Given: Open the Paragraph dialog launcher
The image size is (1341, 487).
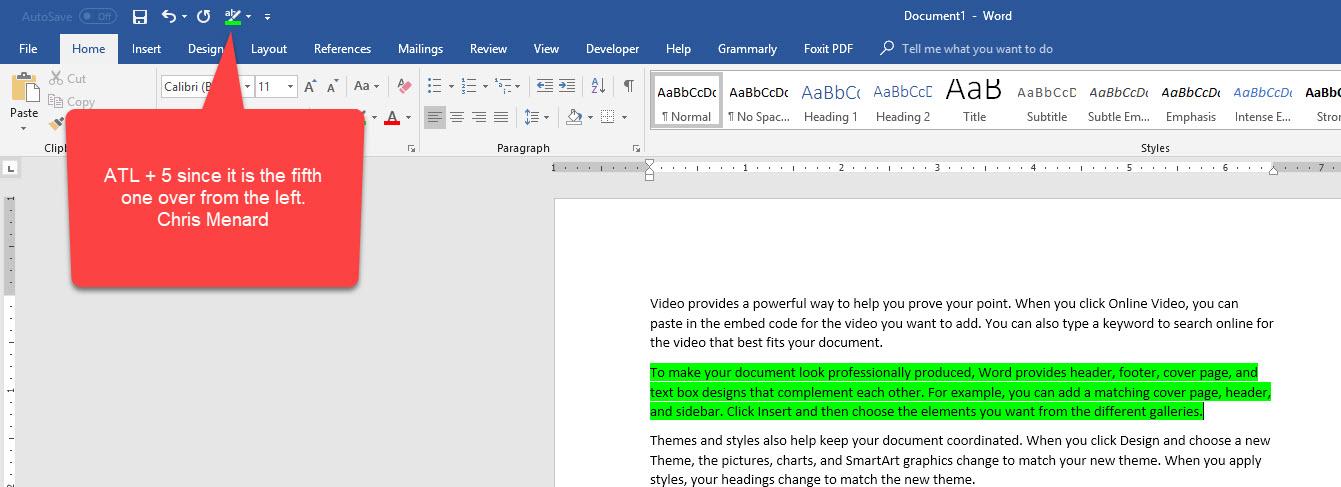Looking at the screenshot, I should click(637, 148).
